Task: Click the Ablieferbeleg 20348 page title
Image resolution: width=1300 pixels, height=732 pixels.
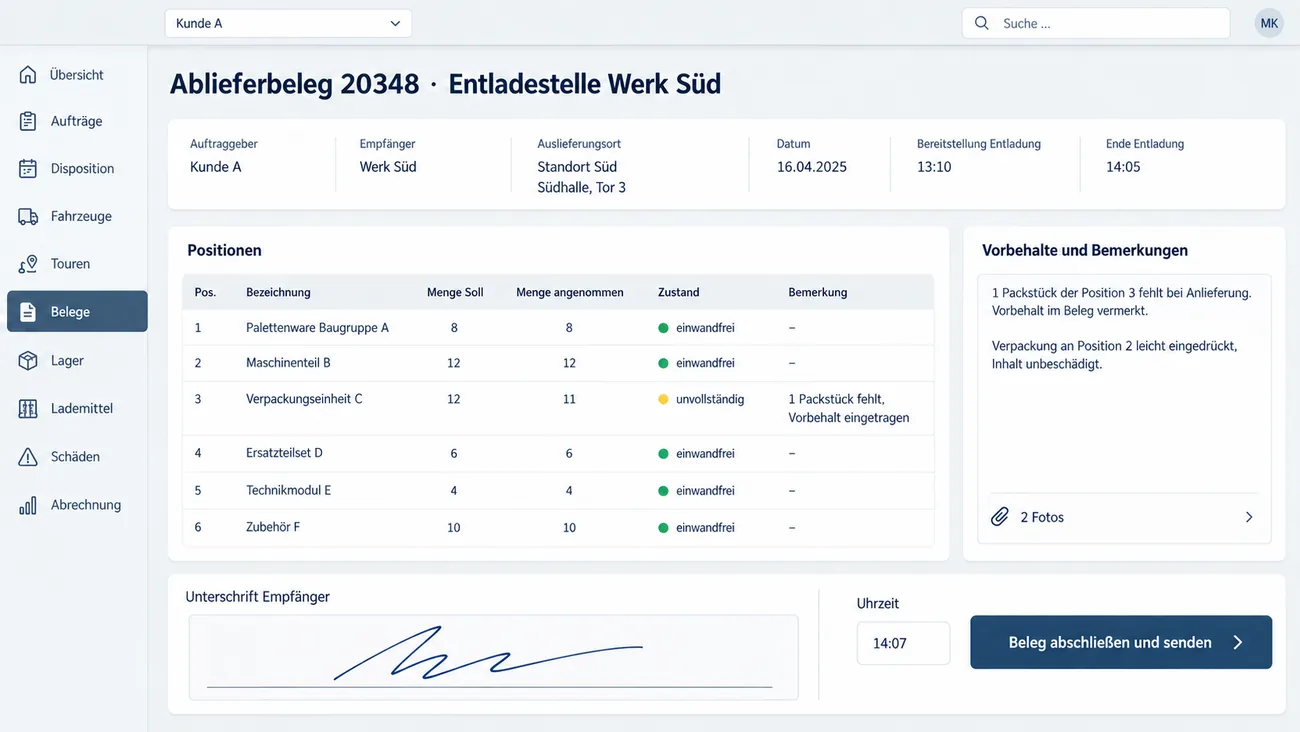Action: (294, 83)
